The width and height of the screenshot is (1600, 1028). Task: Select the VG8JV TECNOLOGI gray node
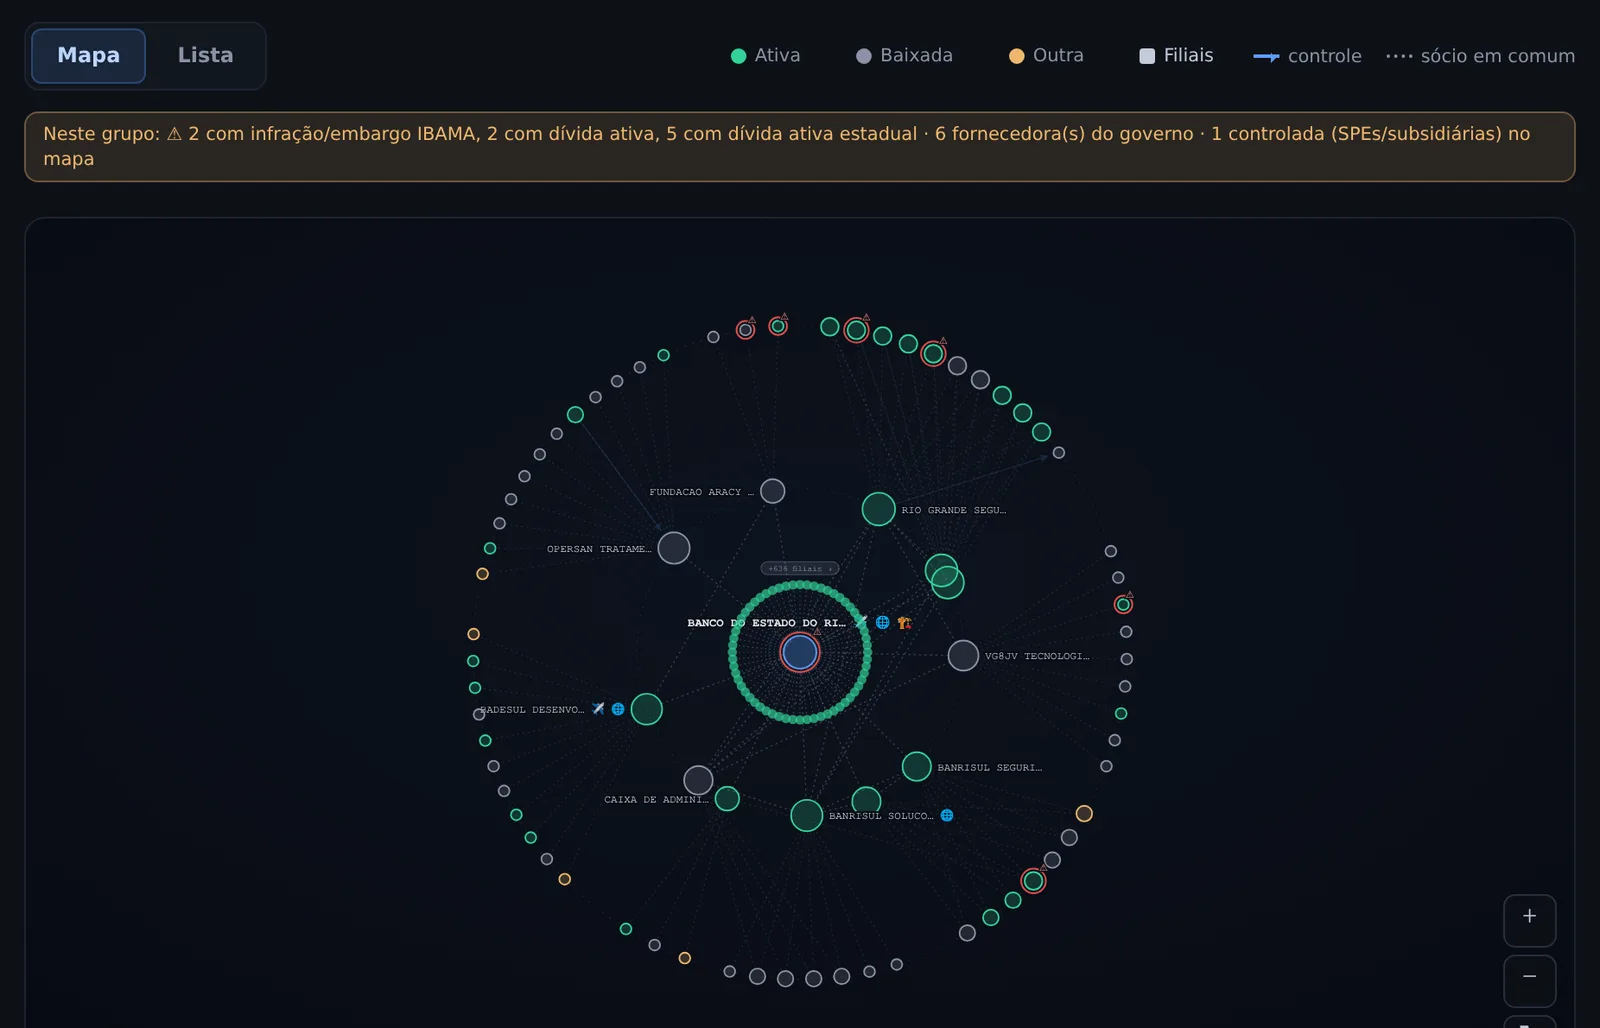(963, 656)
